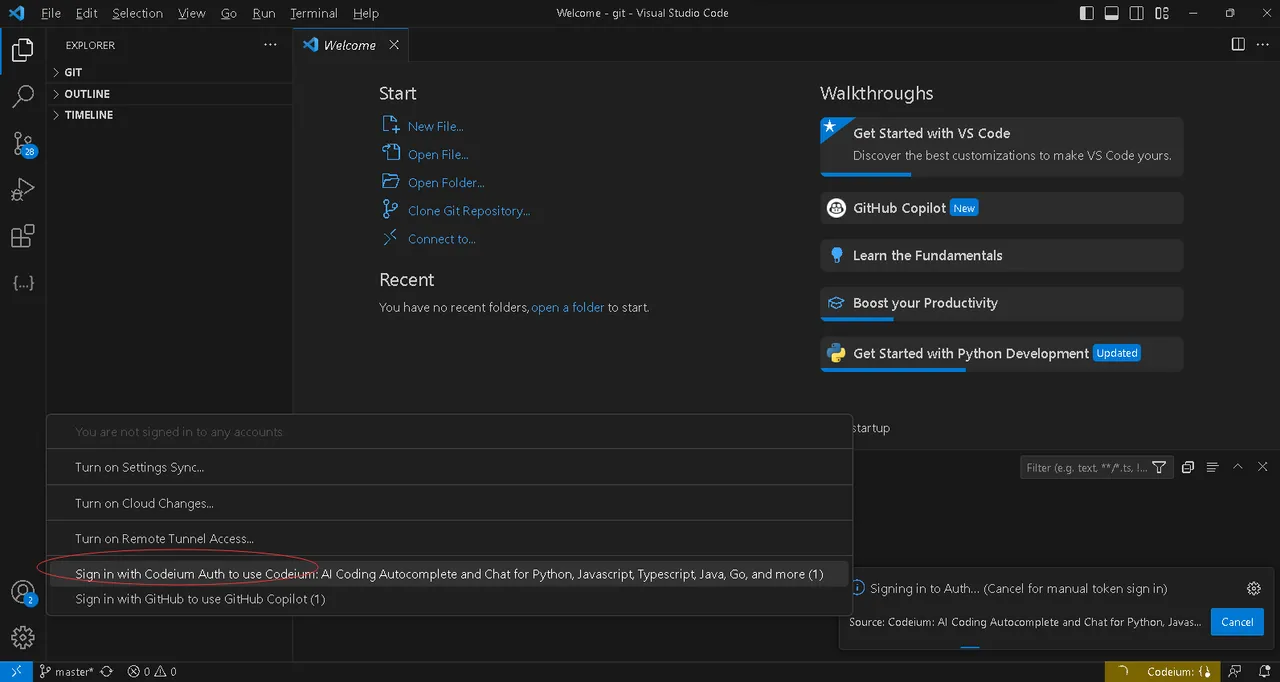The width and height of the screenshot is (1280, 682).
Task: Click the VS Code logo in title bar
Action: point(16,13)
